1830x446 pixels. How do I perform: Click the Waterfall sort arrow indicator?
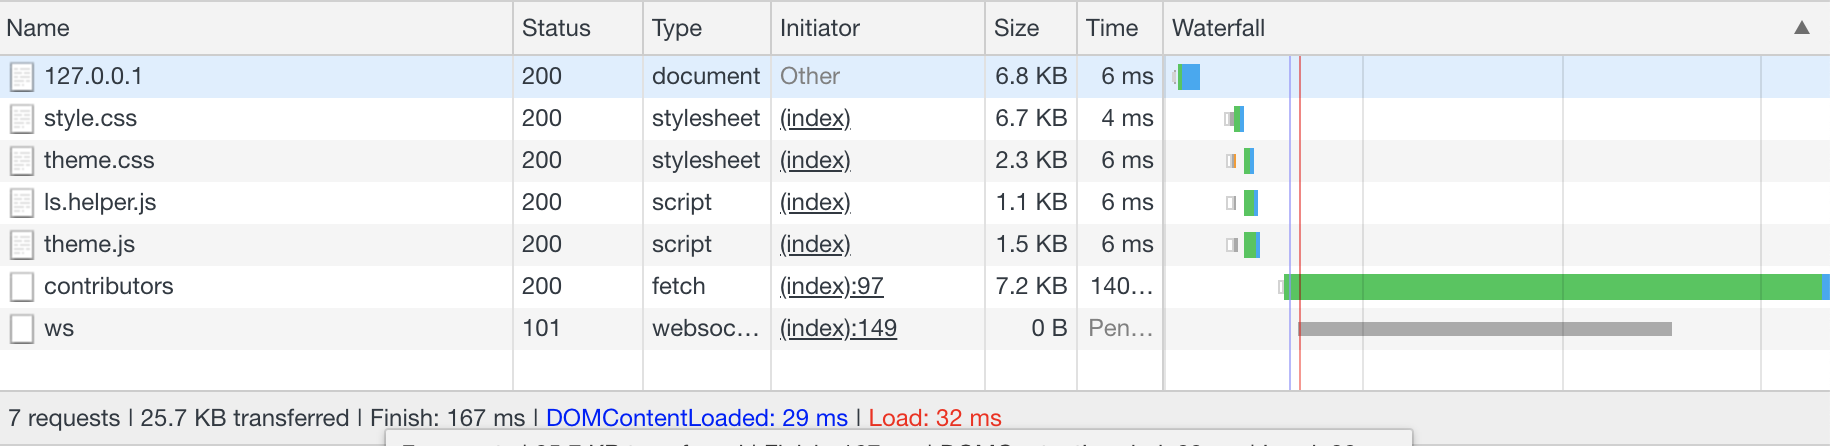(x=1801, y=28)
